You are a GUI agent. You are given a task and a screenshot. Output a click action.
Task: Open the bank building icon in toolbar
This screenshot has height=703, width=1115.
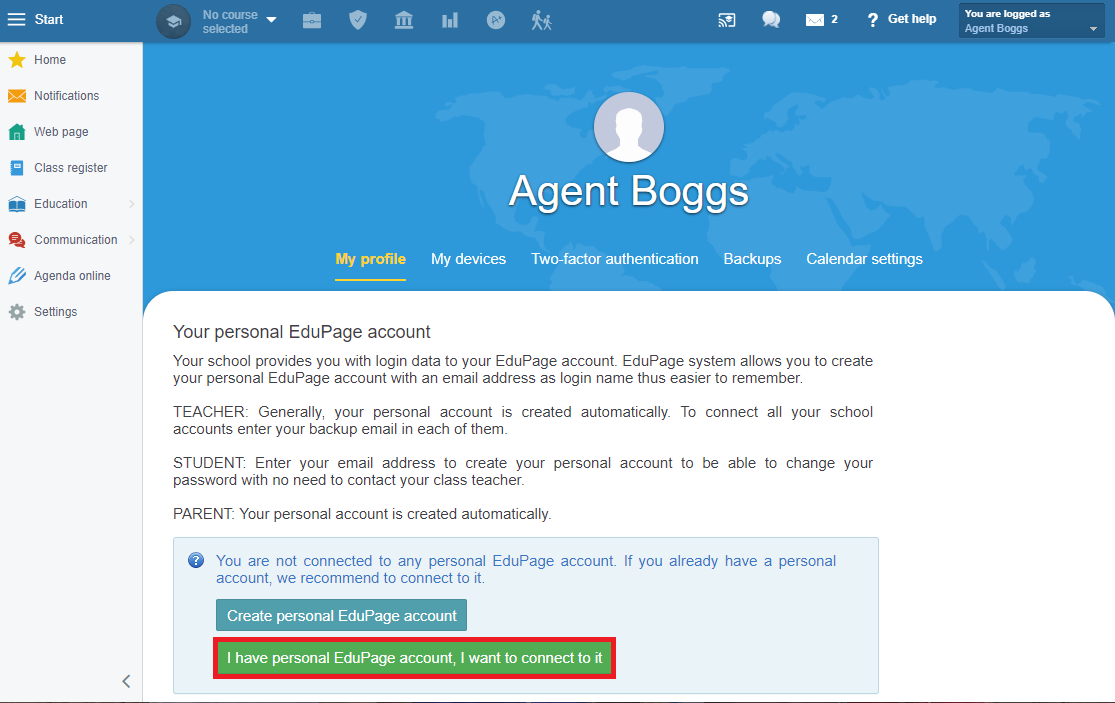pos(404,21)
